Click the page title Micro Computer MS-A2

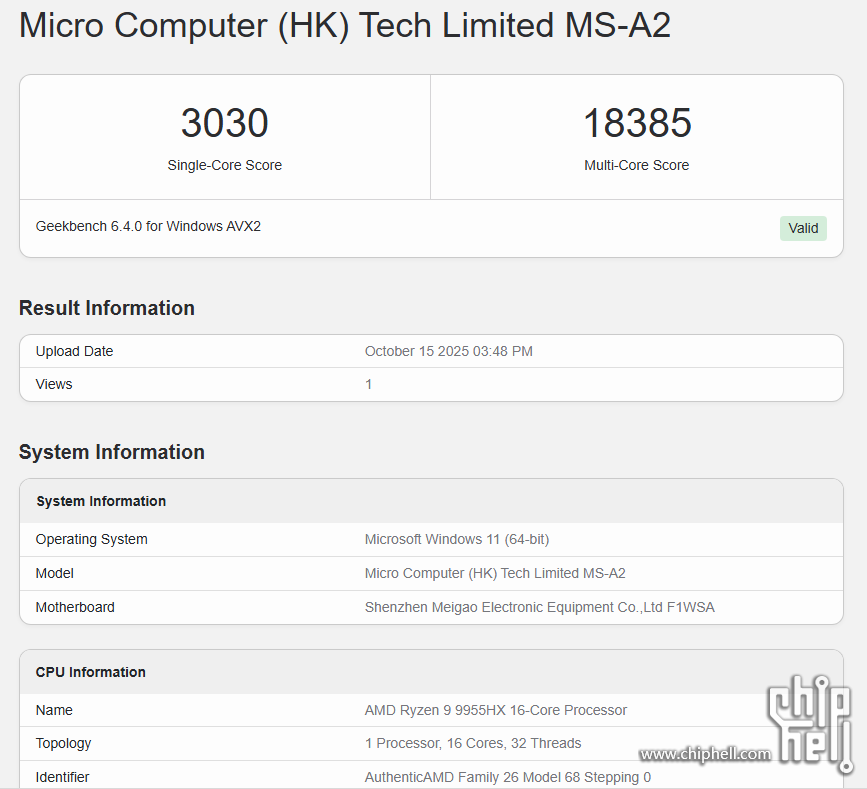click(x=345, y=26)
